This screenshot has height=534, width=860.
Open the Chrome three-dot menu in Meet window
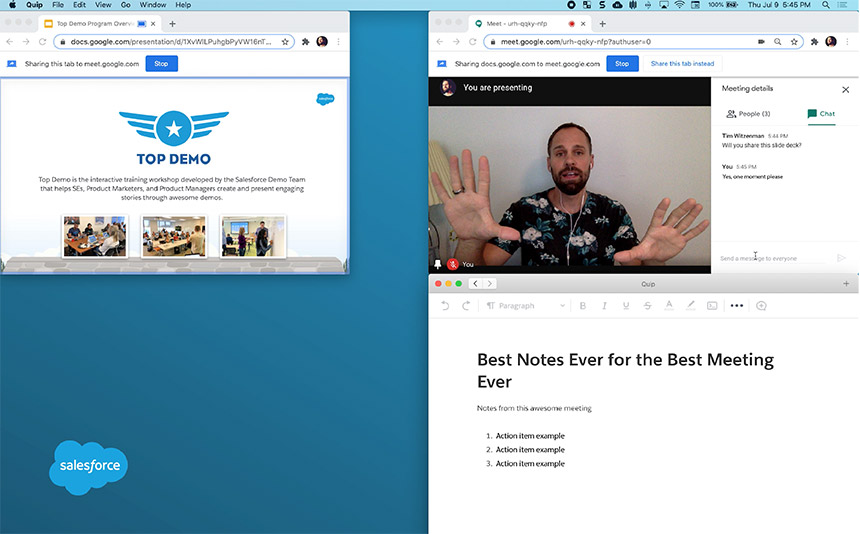point(848,42)
